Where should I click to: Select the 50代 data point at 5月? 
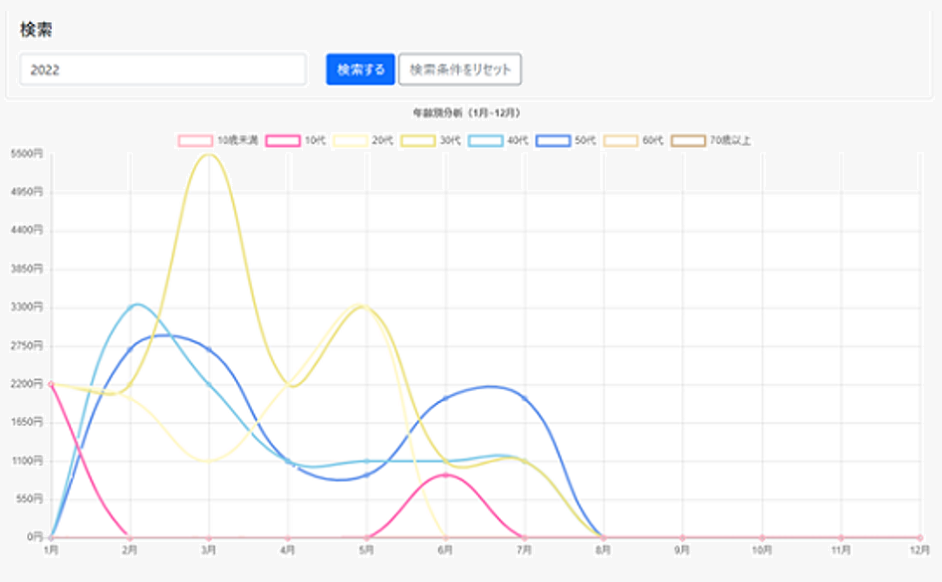coord(367,474)
